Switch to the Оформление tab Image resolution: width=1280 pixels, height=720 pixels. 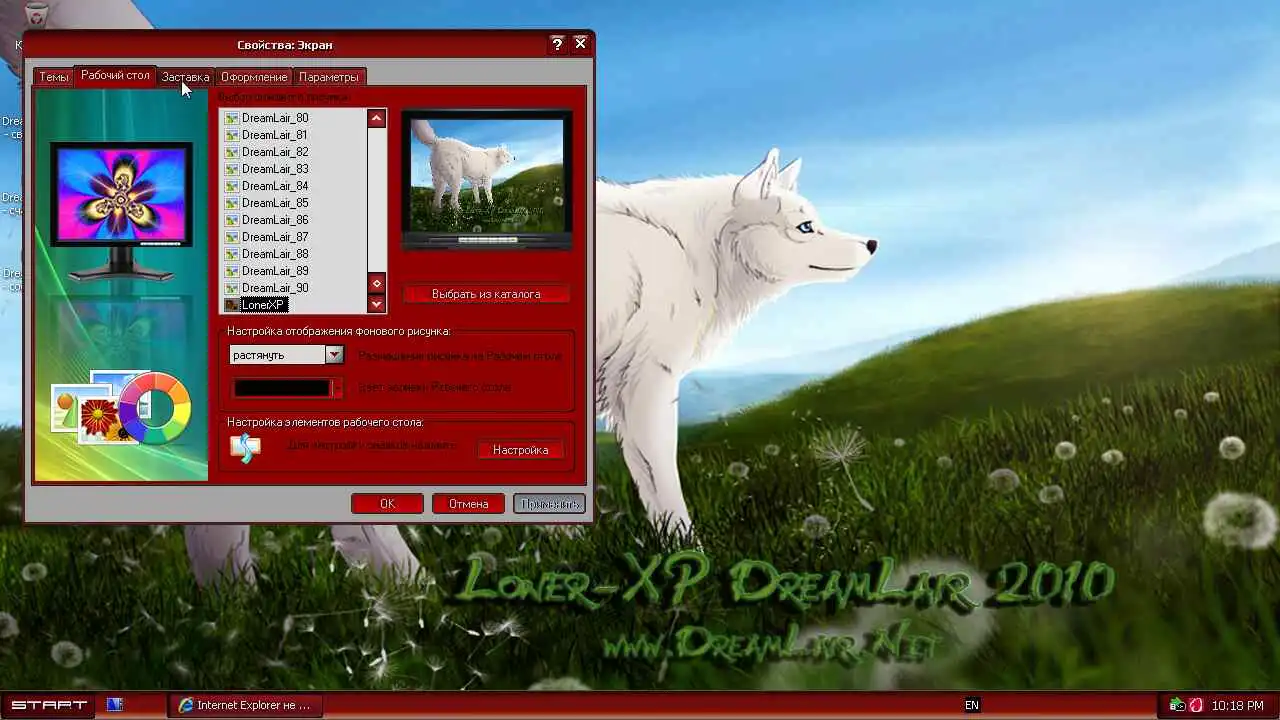[x=254, y=77]
